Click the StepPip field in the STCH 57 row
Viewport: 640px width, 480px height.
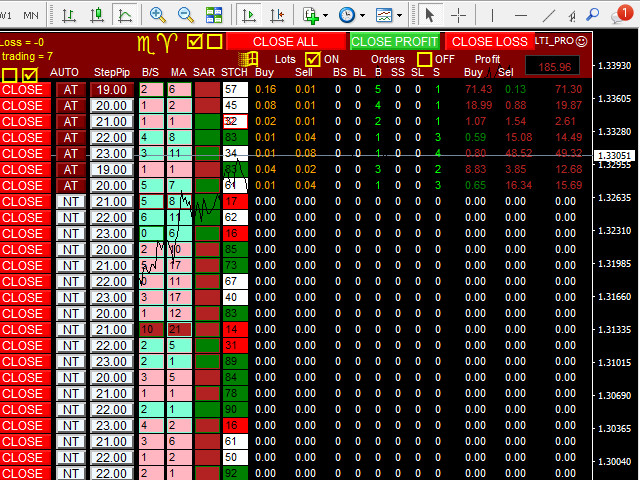click(x=111, y=90)
